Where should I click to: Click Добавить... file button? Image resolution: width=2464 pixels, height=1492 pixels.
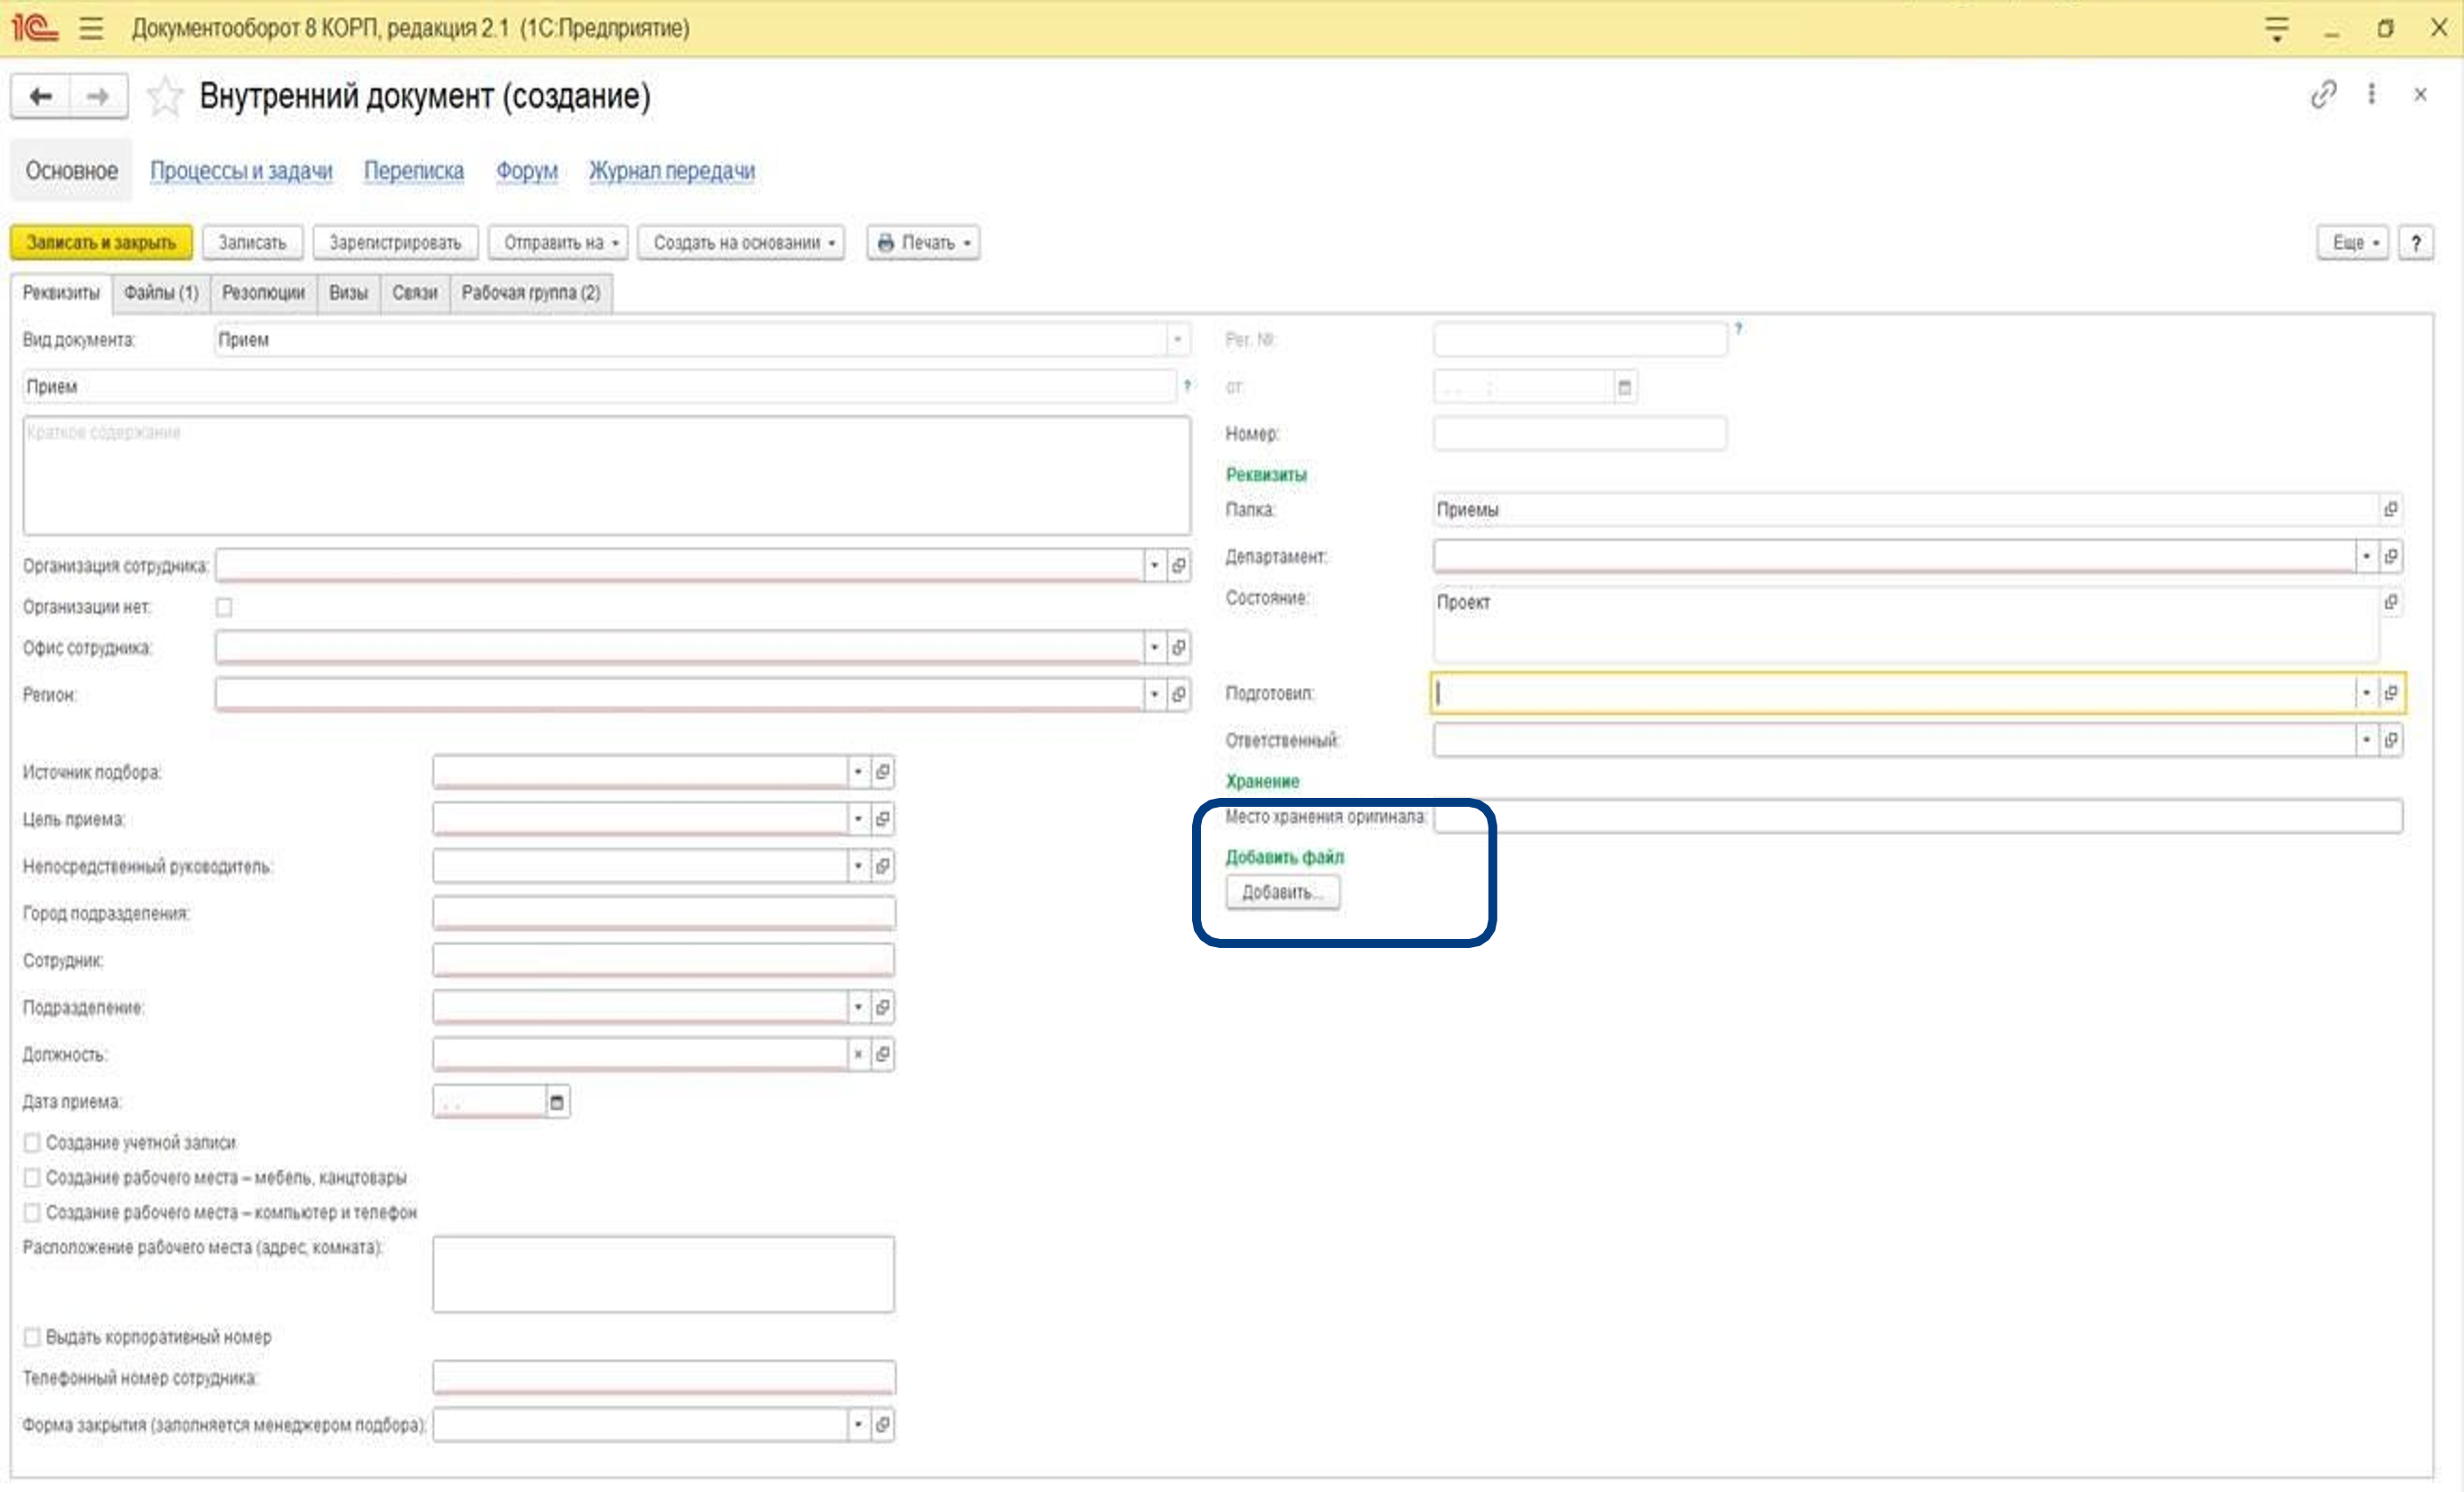[1282, 892]
